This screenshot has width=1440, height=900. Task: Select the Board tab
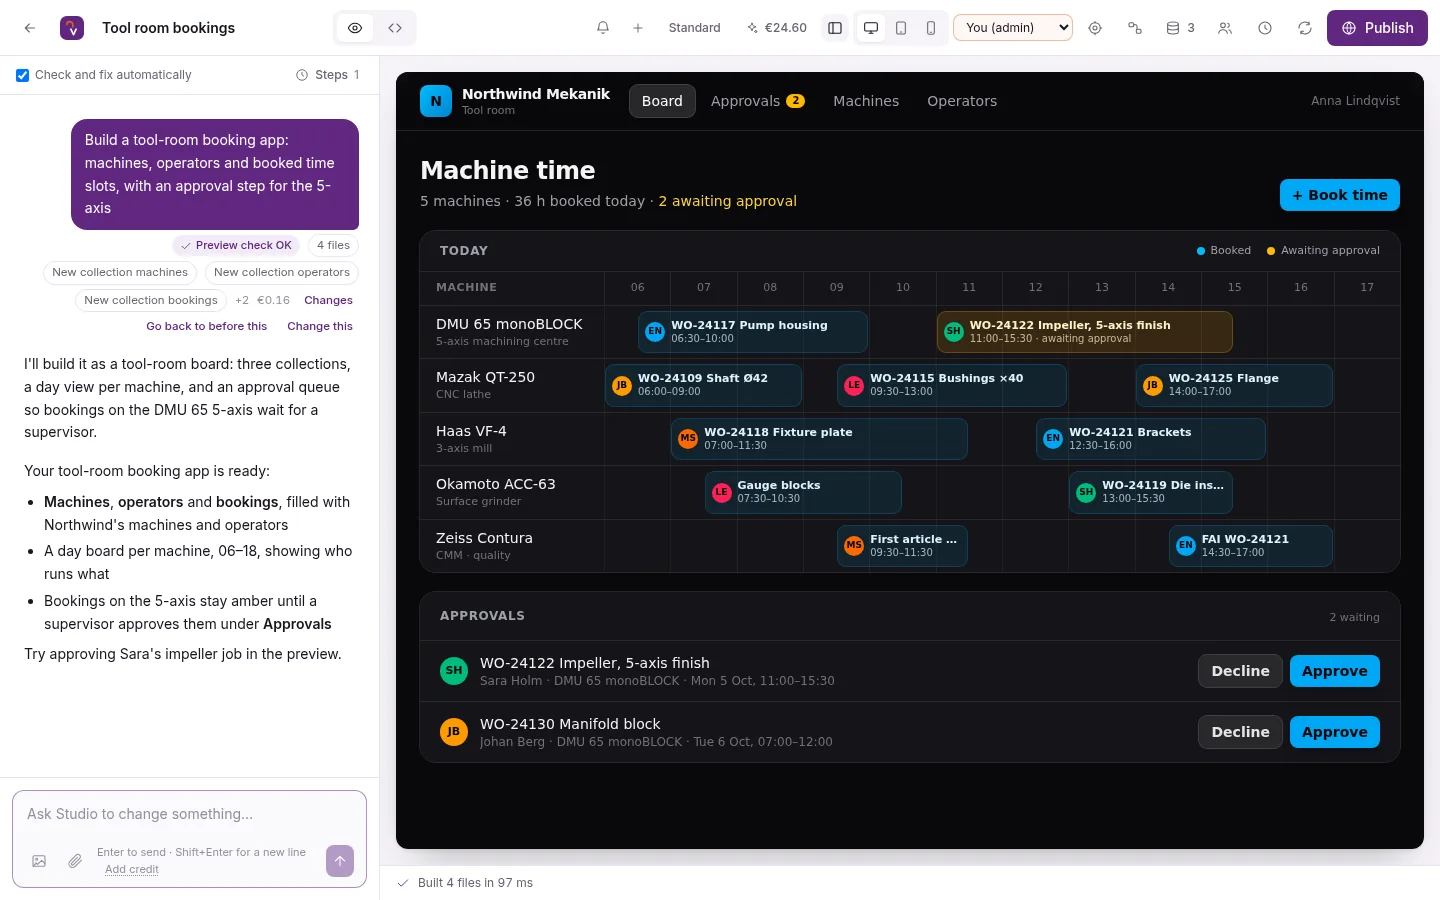click(x=662, y=101)
